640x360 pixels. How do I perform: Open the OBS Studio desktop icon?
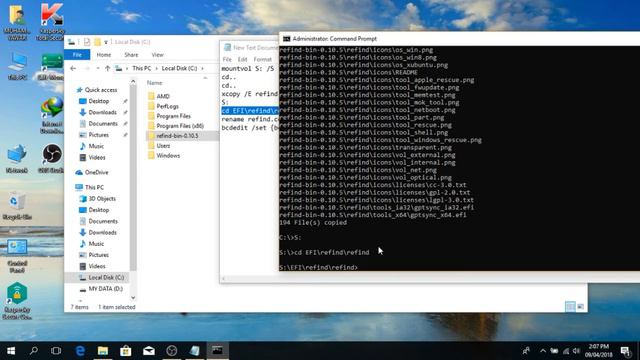click(51, 159)
